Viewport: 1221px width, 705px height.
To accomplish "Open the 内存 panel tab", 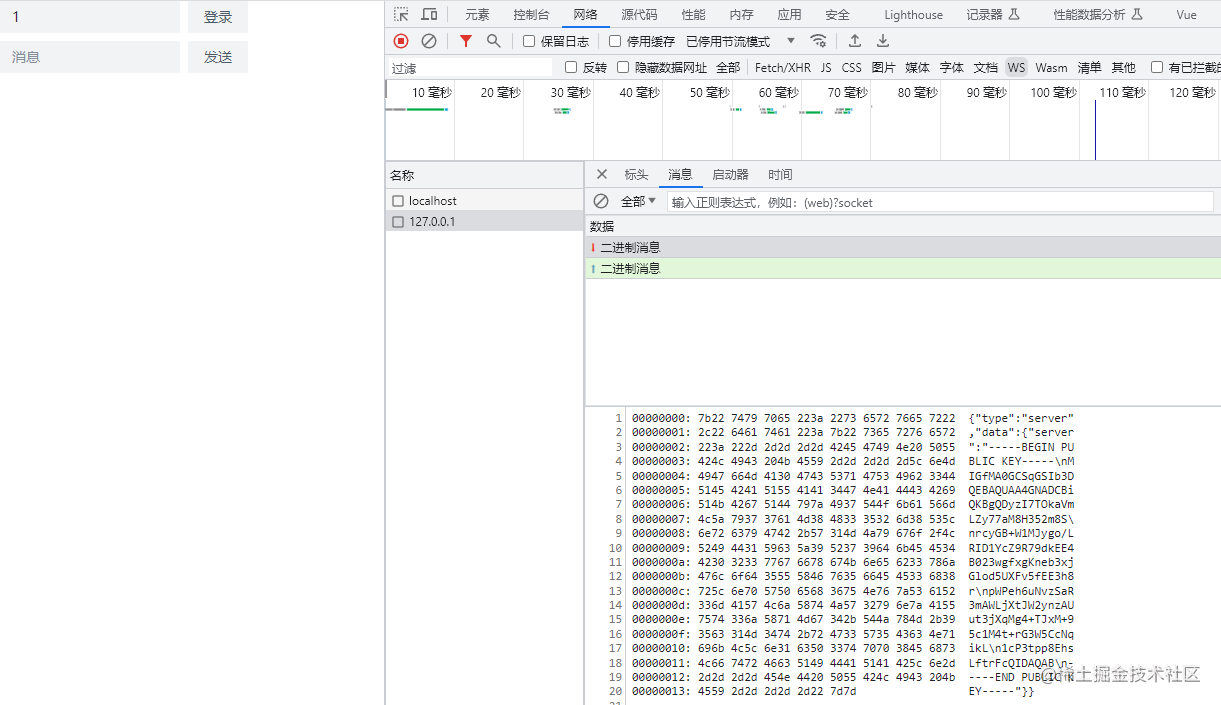I will click(741, 14).
